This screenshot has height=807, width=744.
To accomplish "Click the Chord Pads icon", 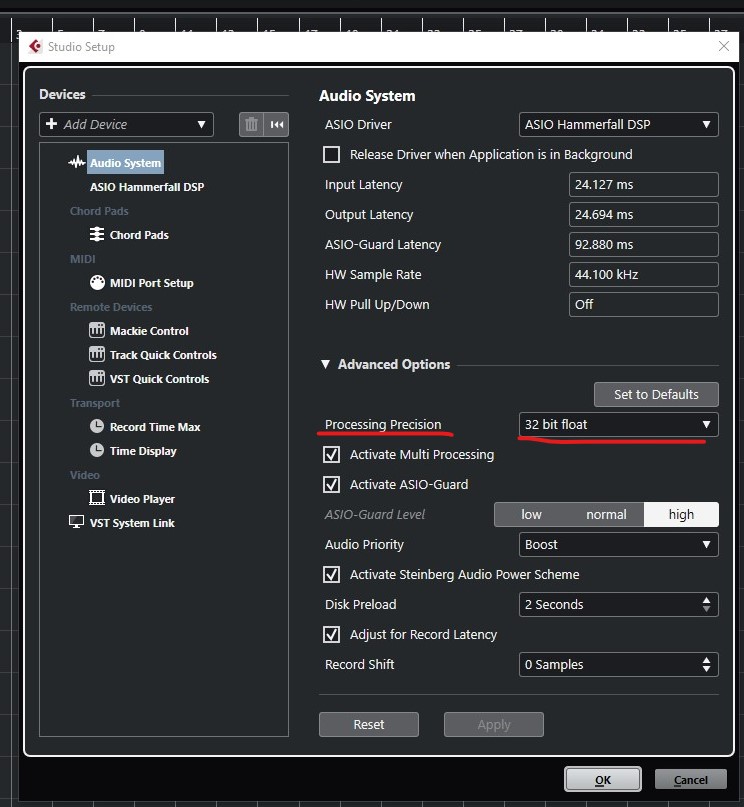I will (x=97, y=235).
